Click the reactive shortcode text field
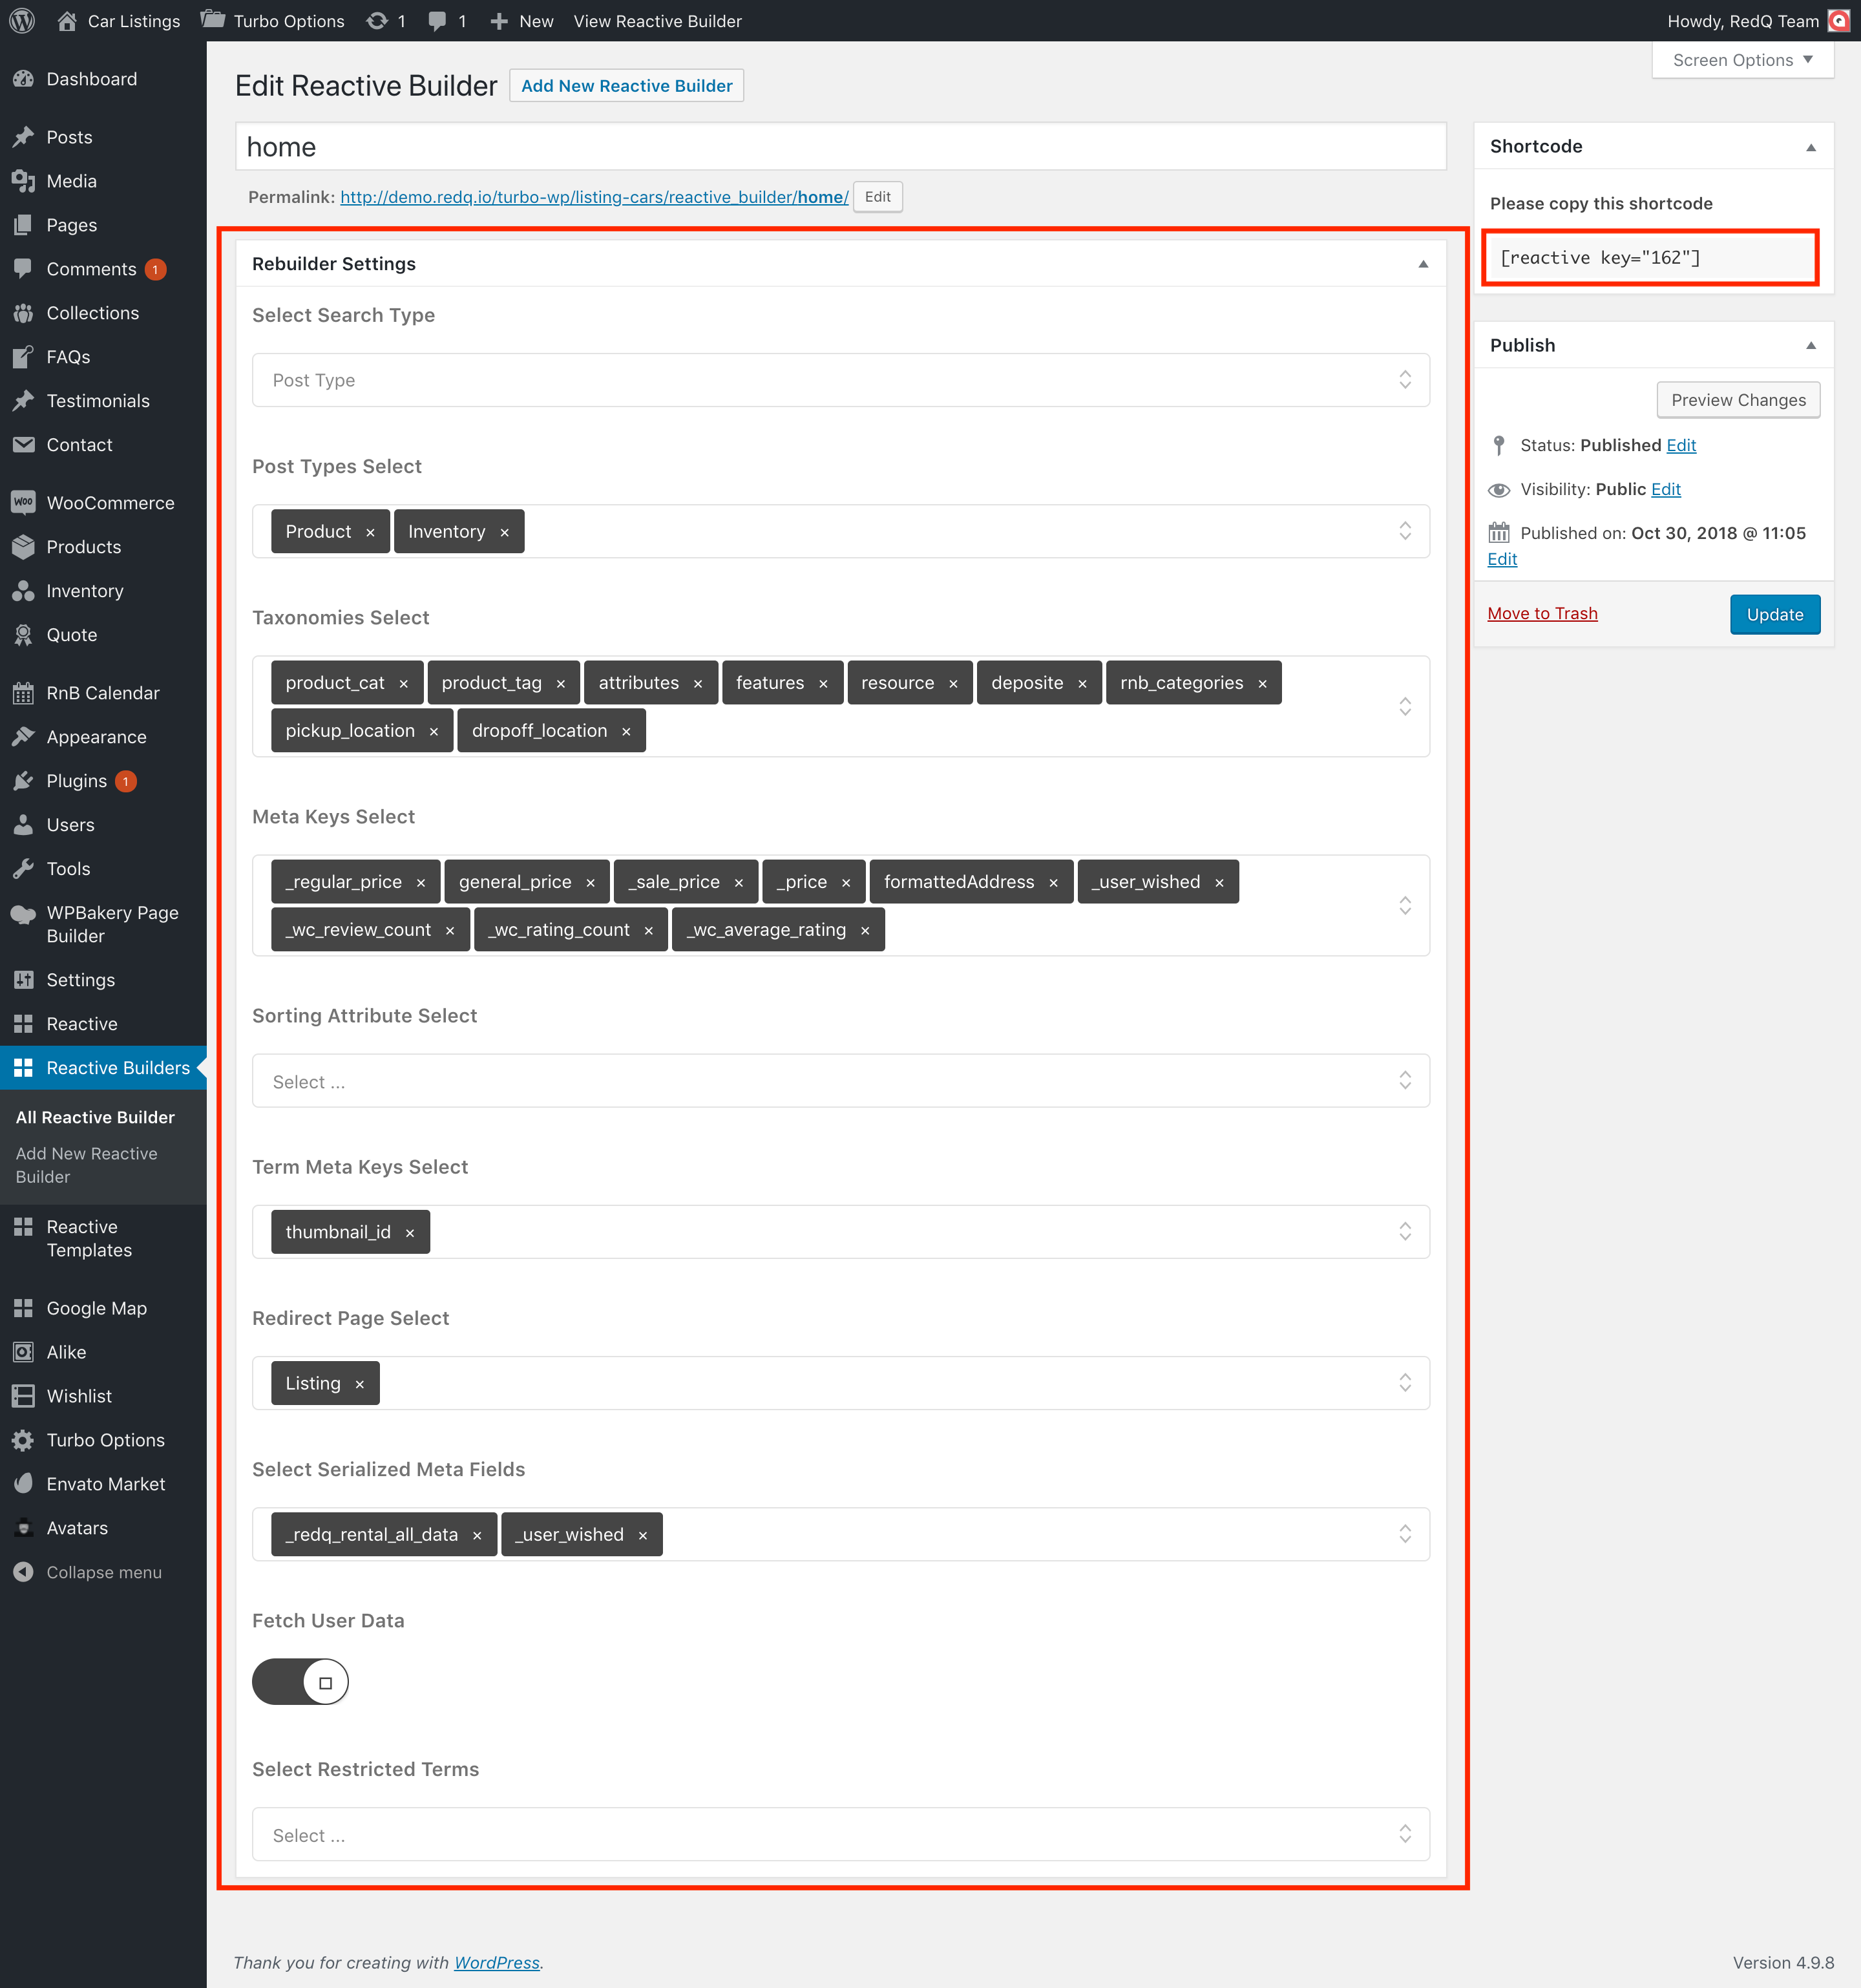Screen dimensions: 1861x1988 1649,258
